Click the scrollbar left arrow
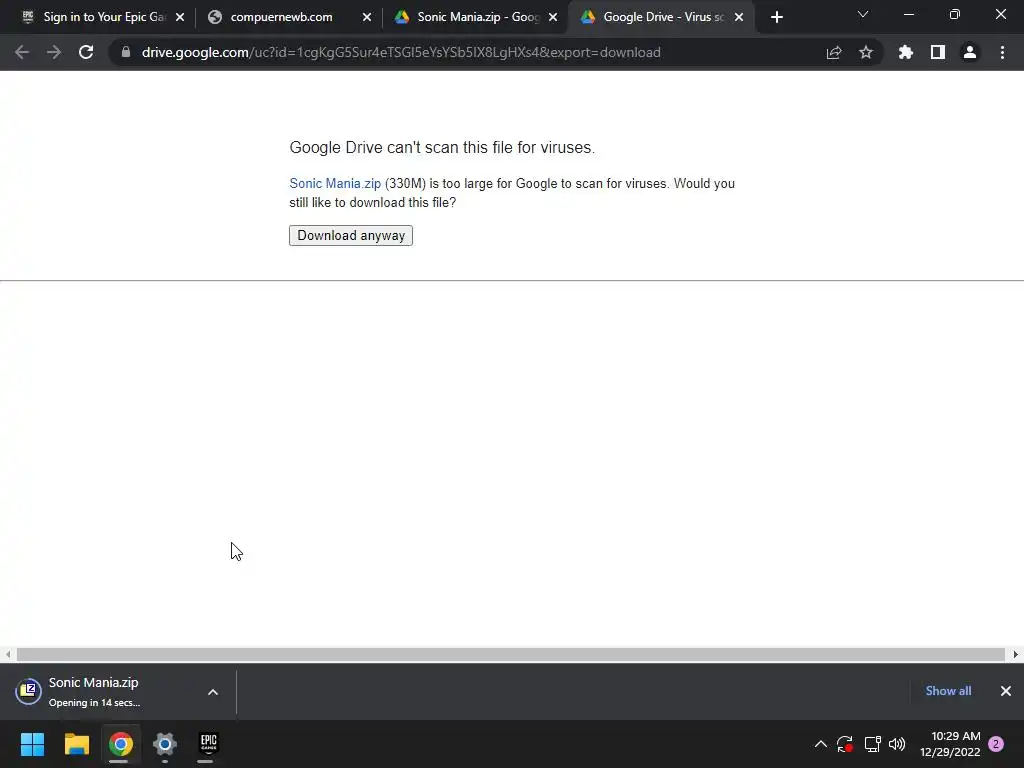 pos(8,654)
